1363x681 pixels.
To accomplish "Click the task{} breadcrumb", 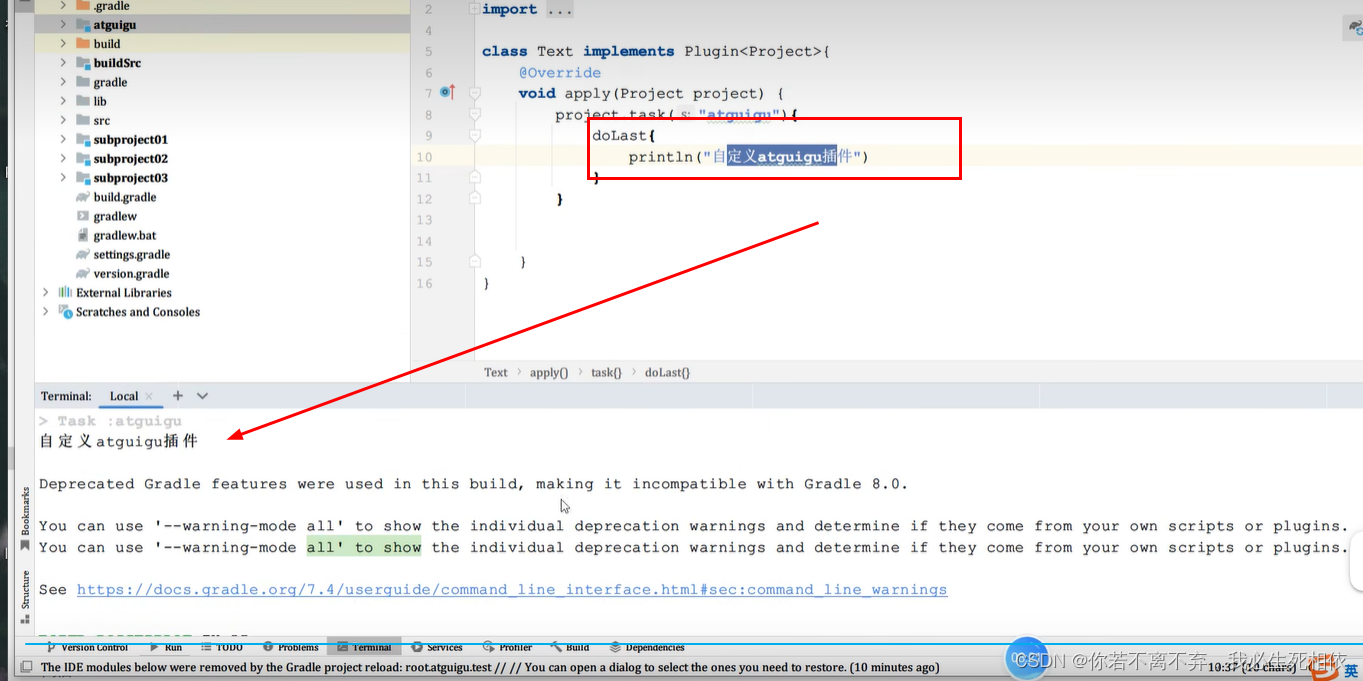I will pos(606,372).
